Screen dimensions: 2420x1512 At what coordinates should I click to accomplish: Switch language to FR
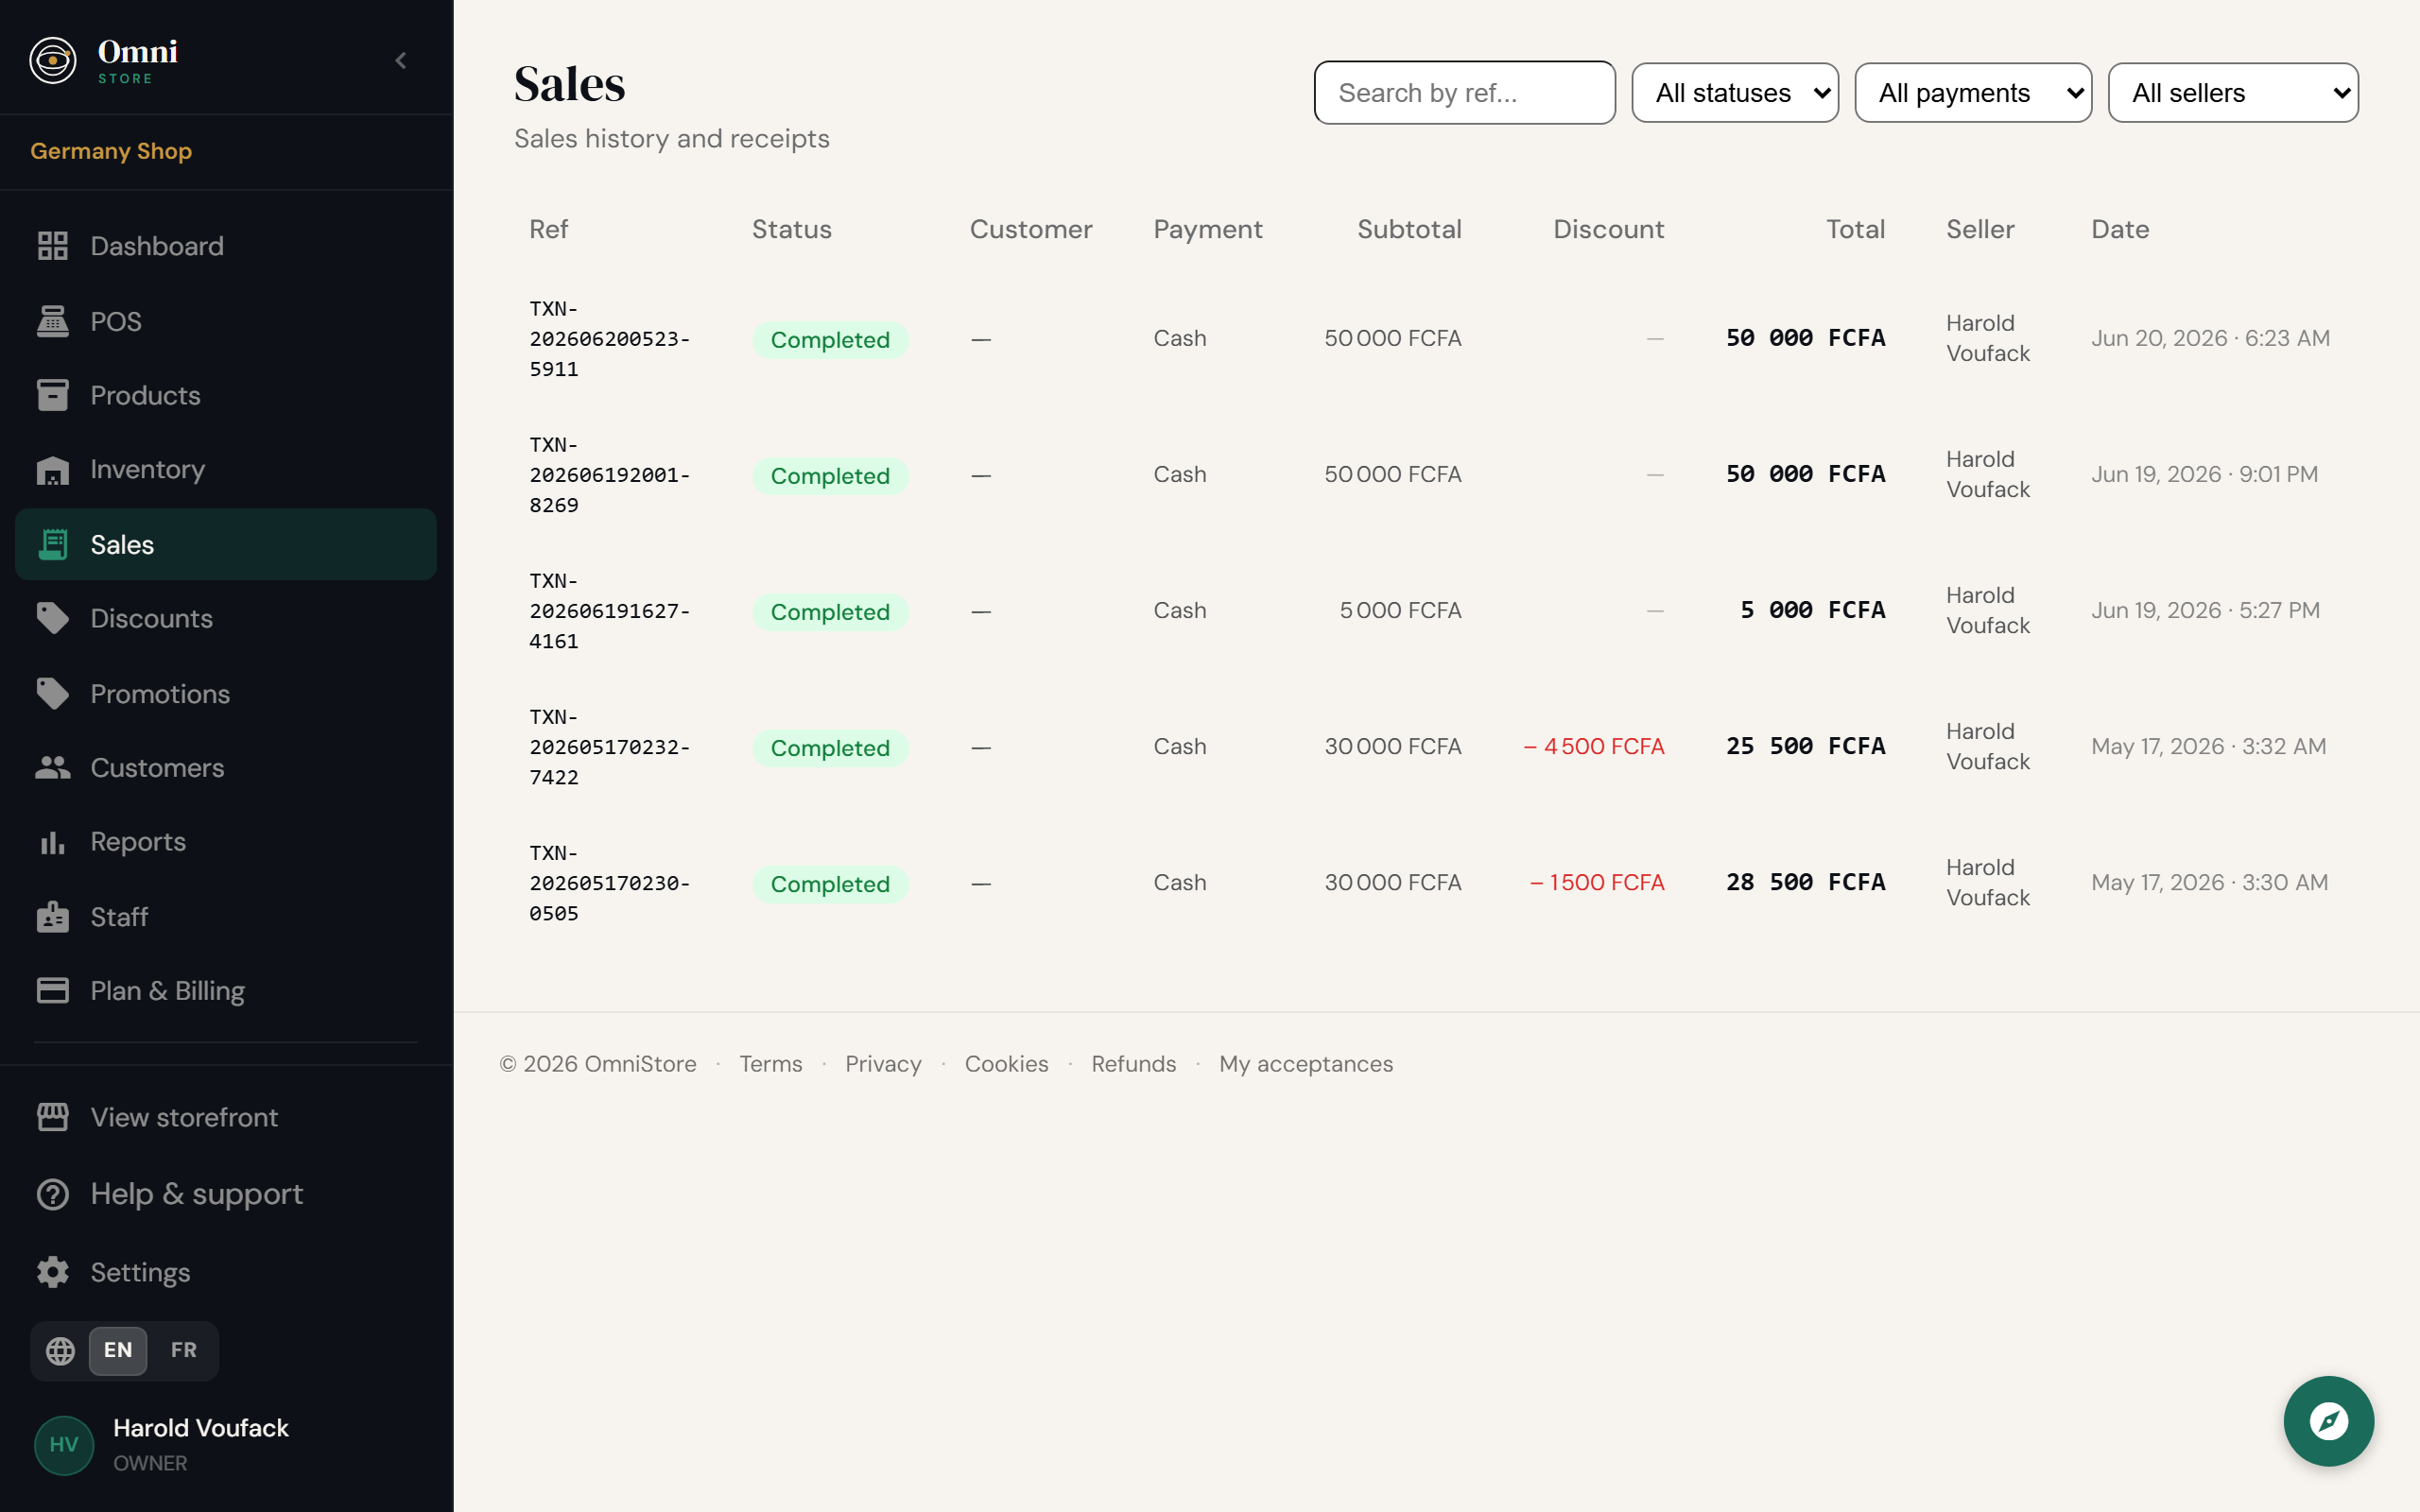pos(184,1351)
